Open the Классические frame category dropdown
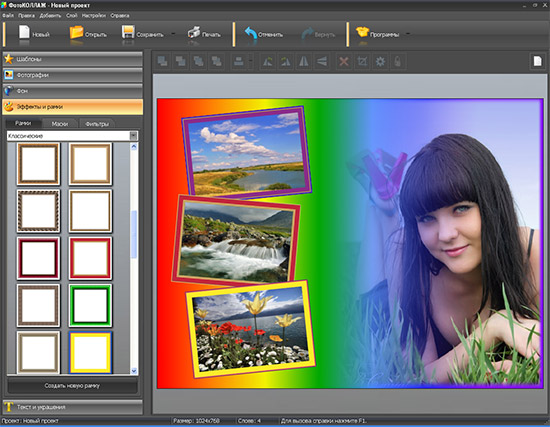 133,136
